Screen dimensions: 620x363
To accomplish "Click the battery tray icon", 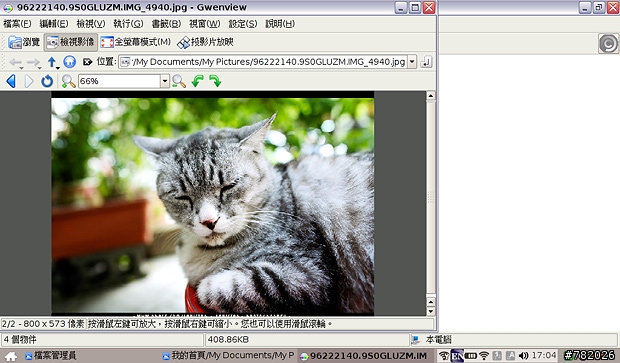I will click(471, 356).
